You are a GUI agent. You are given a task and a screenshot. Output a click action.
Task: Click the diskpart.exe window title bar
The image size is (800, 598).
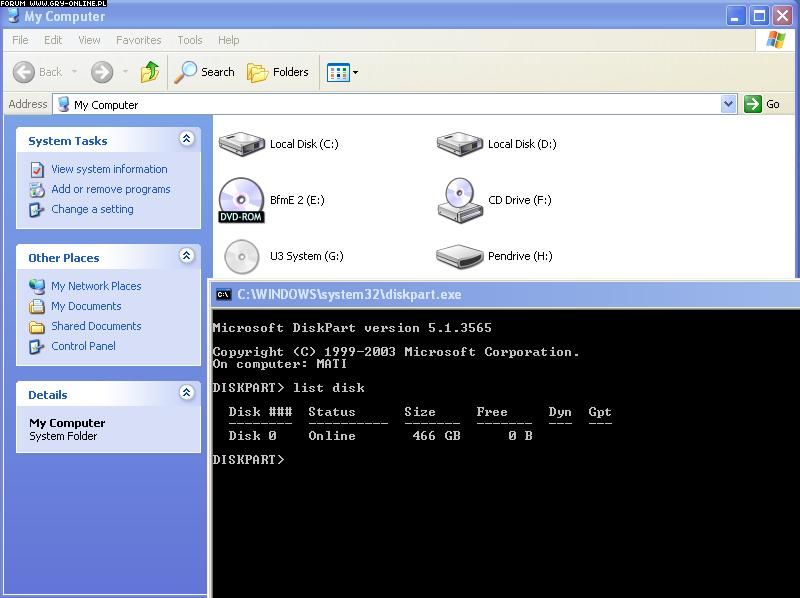pyautogui.click(x=505, y=294)
